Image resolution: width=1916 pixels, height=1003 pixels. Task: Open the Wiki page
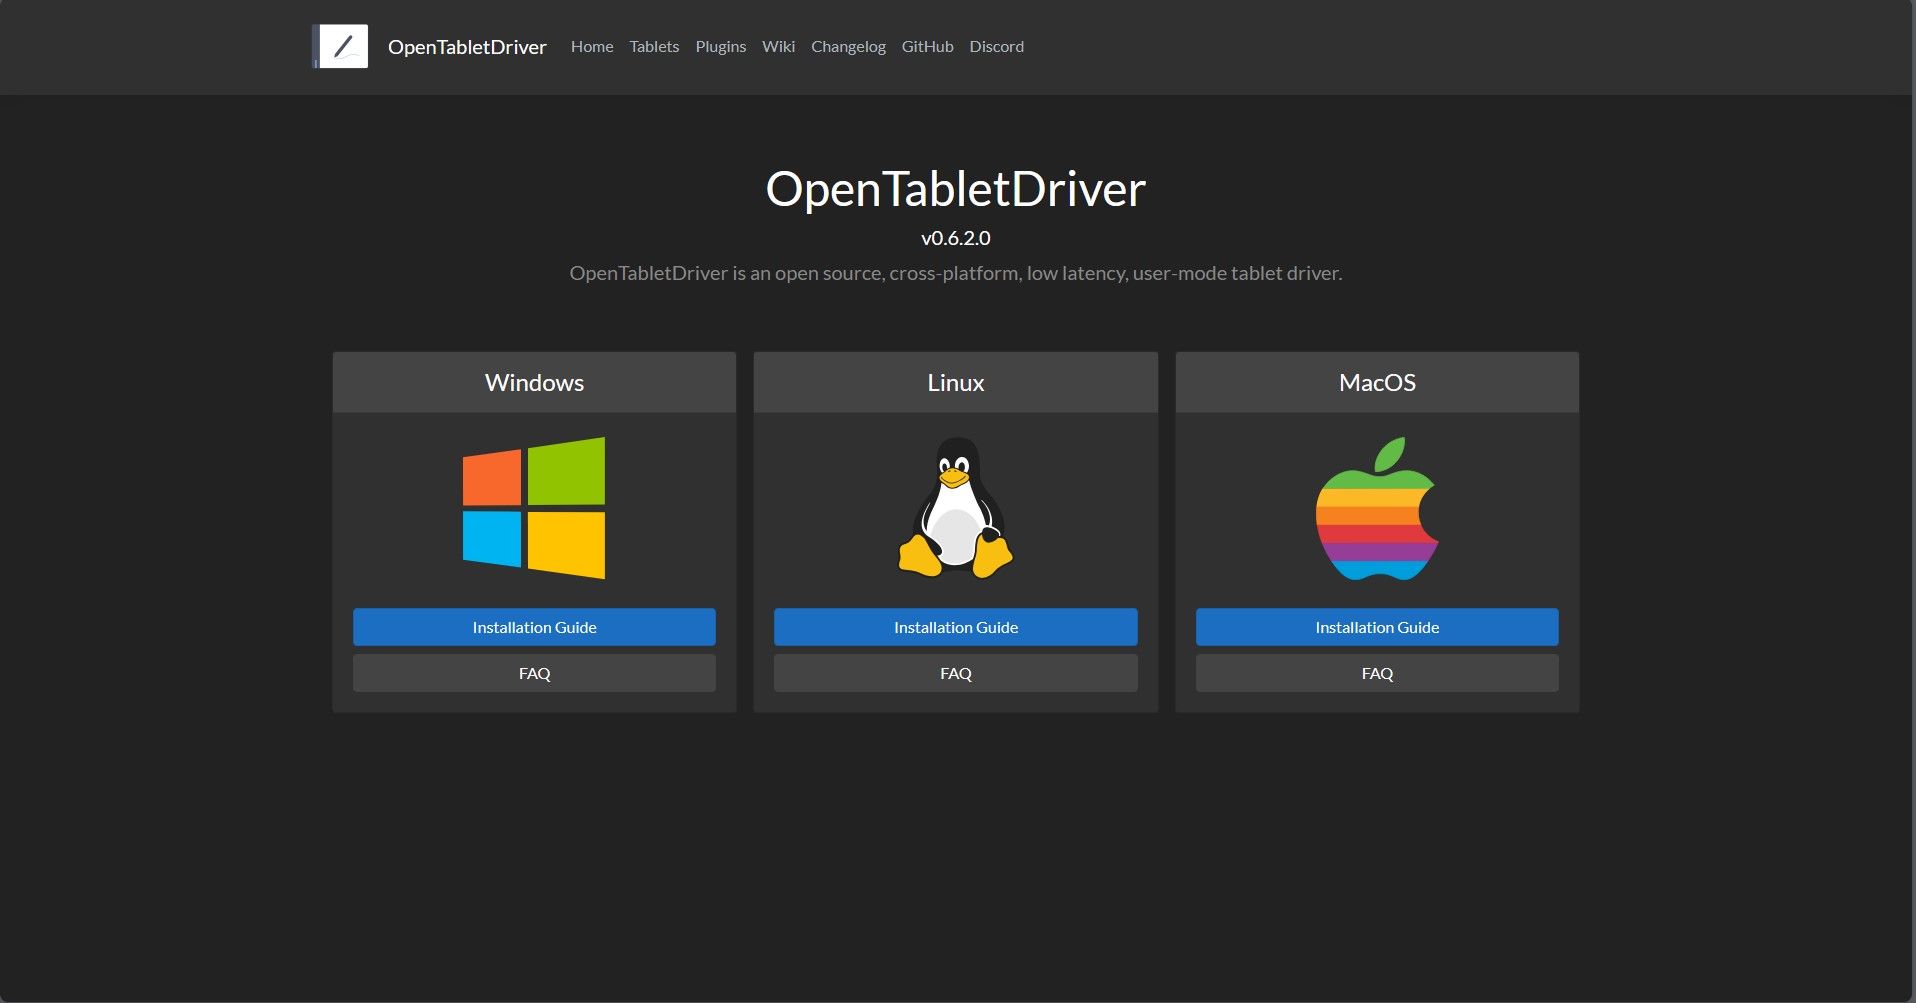coord(778,46)
